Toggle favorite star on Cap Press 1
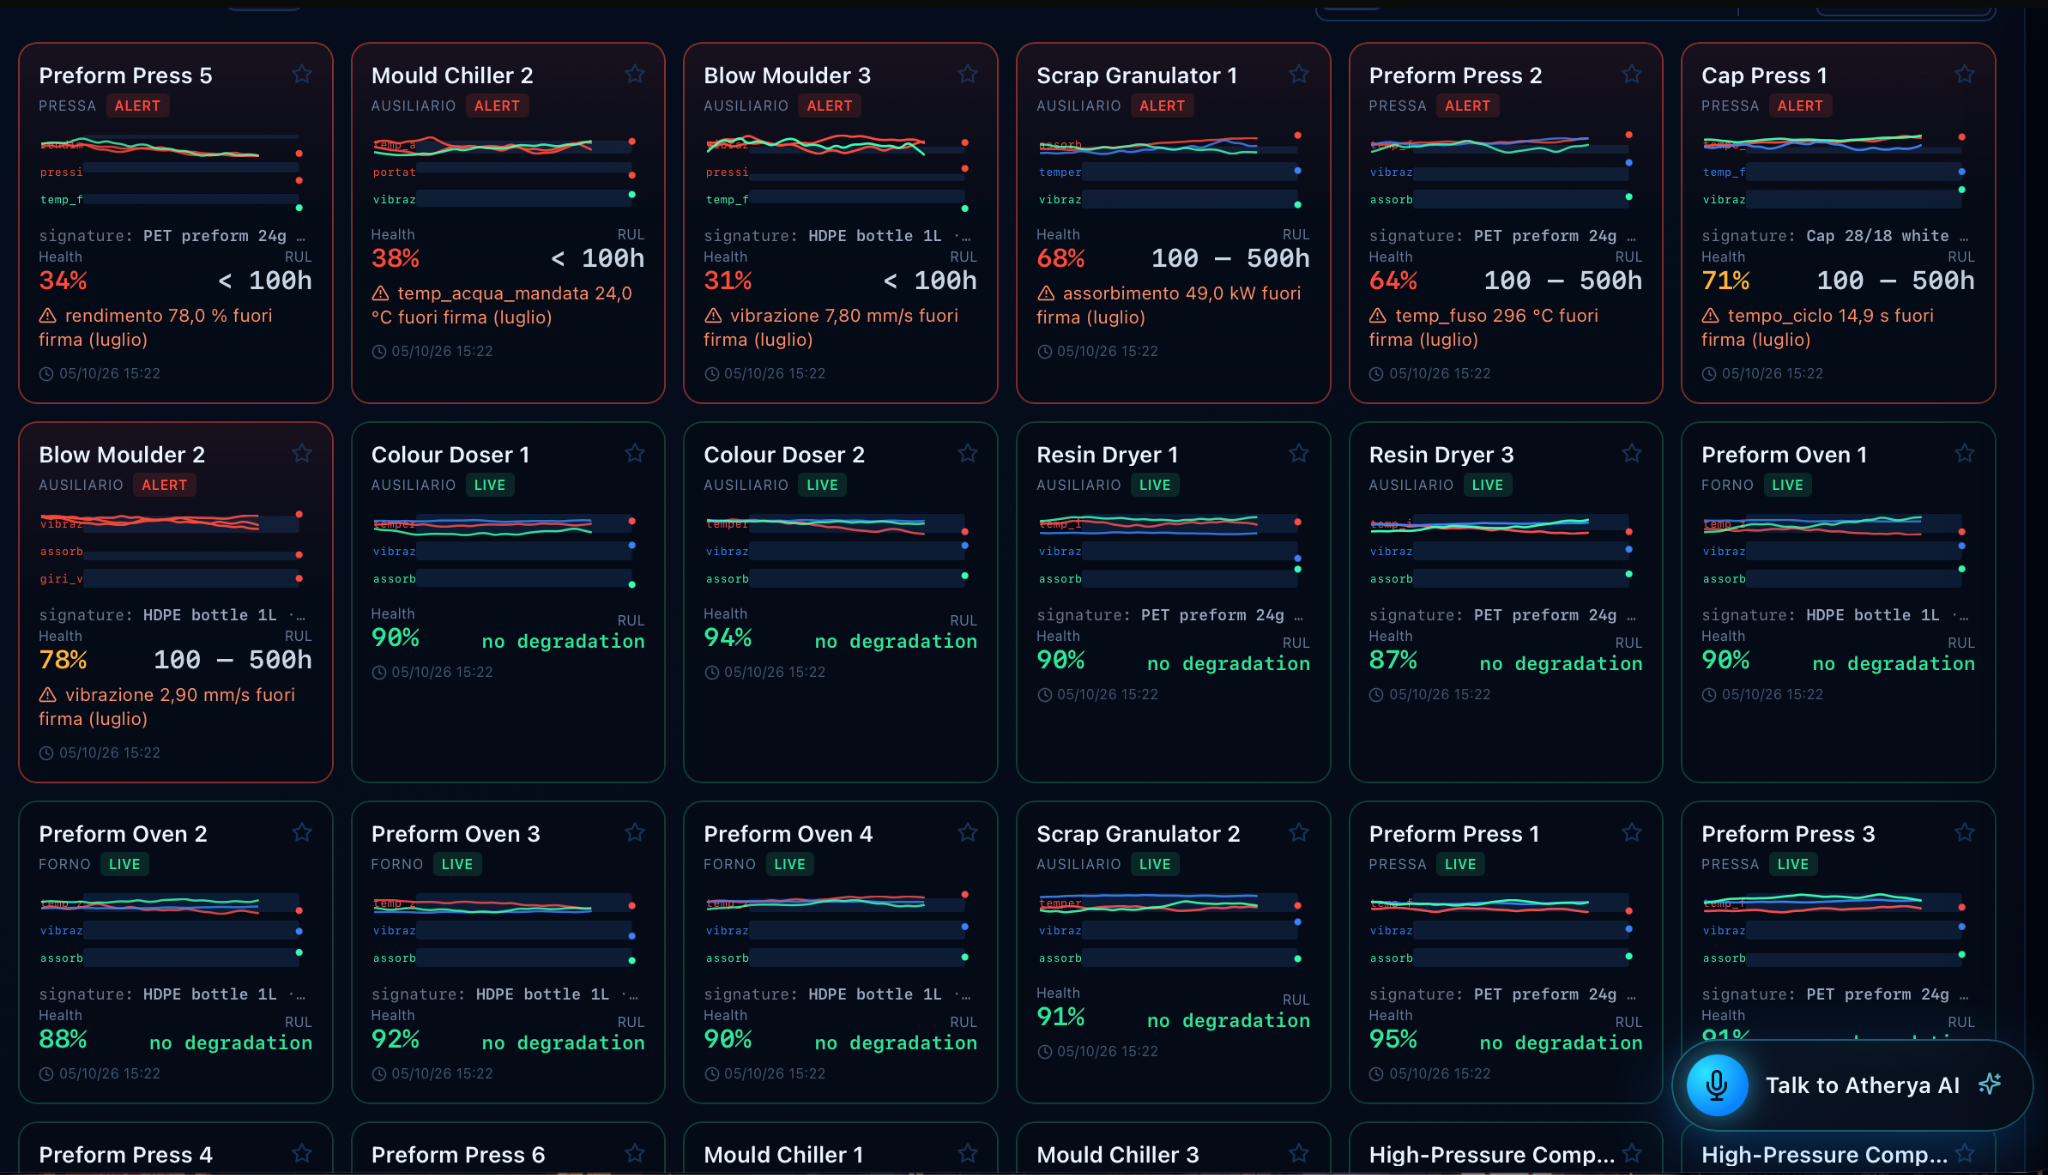 click(1964, 74)
